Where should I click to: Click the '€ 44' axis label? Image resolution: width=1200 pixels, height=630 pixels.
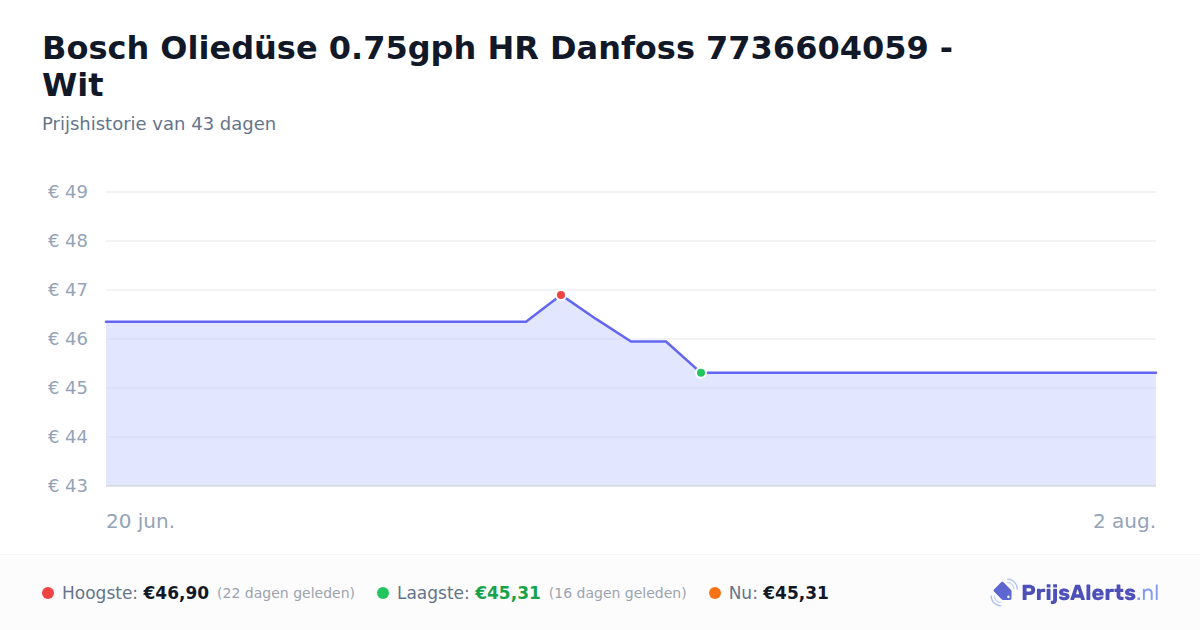click(x=68, y=437)
